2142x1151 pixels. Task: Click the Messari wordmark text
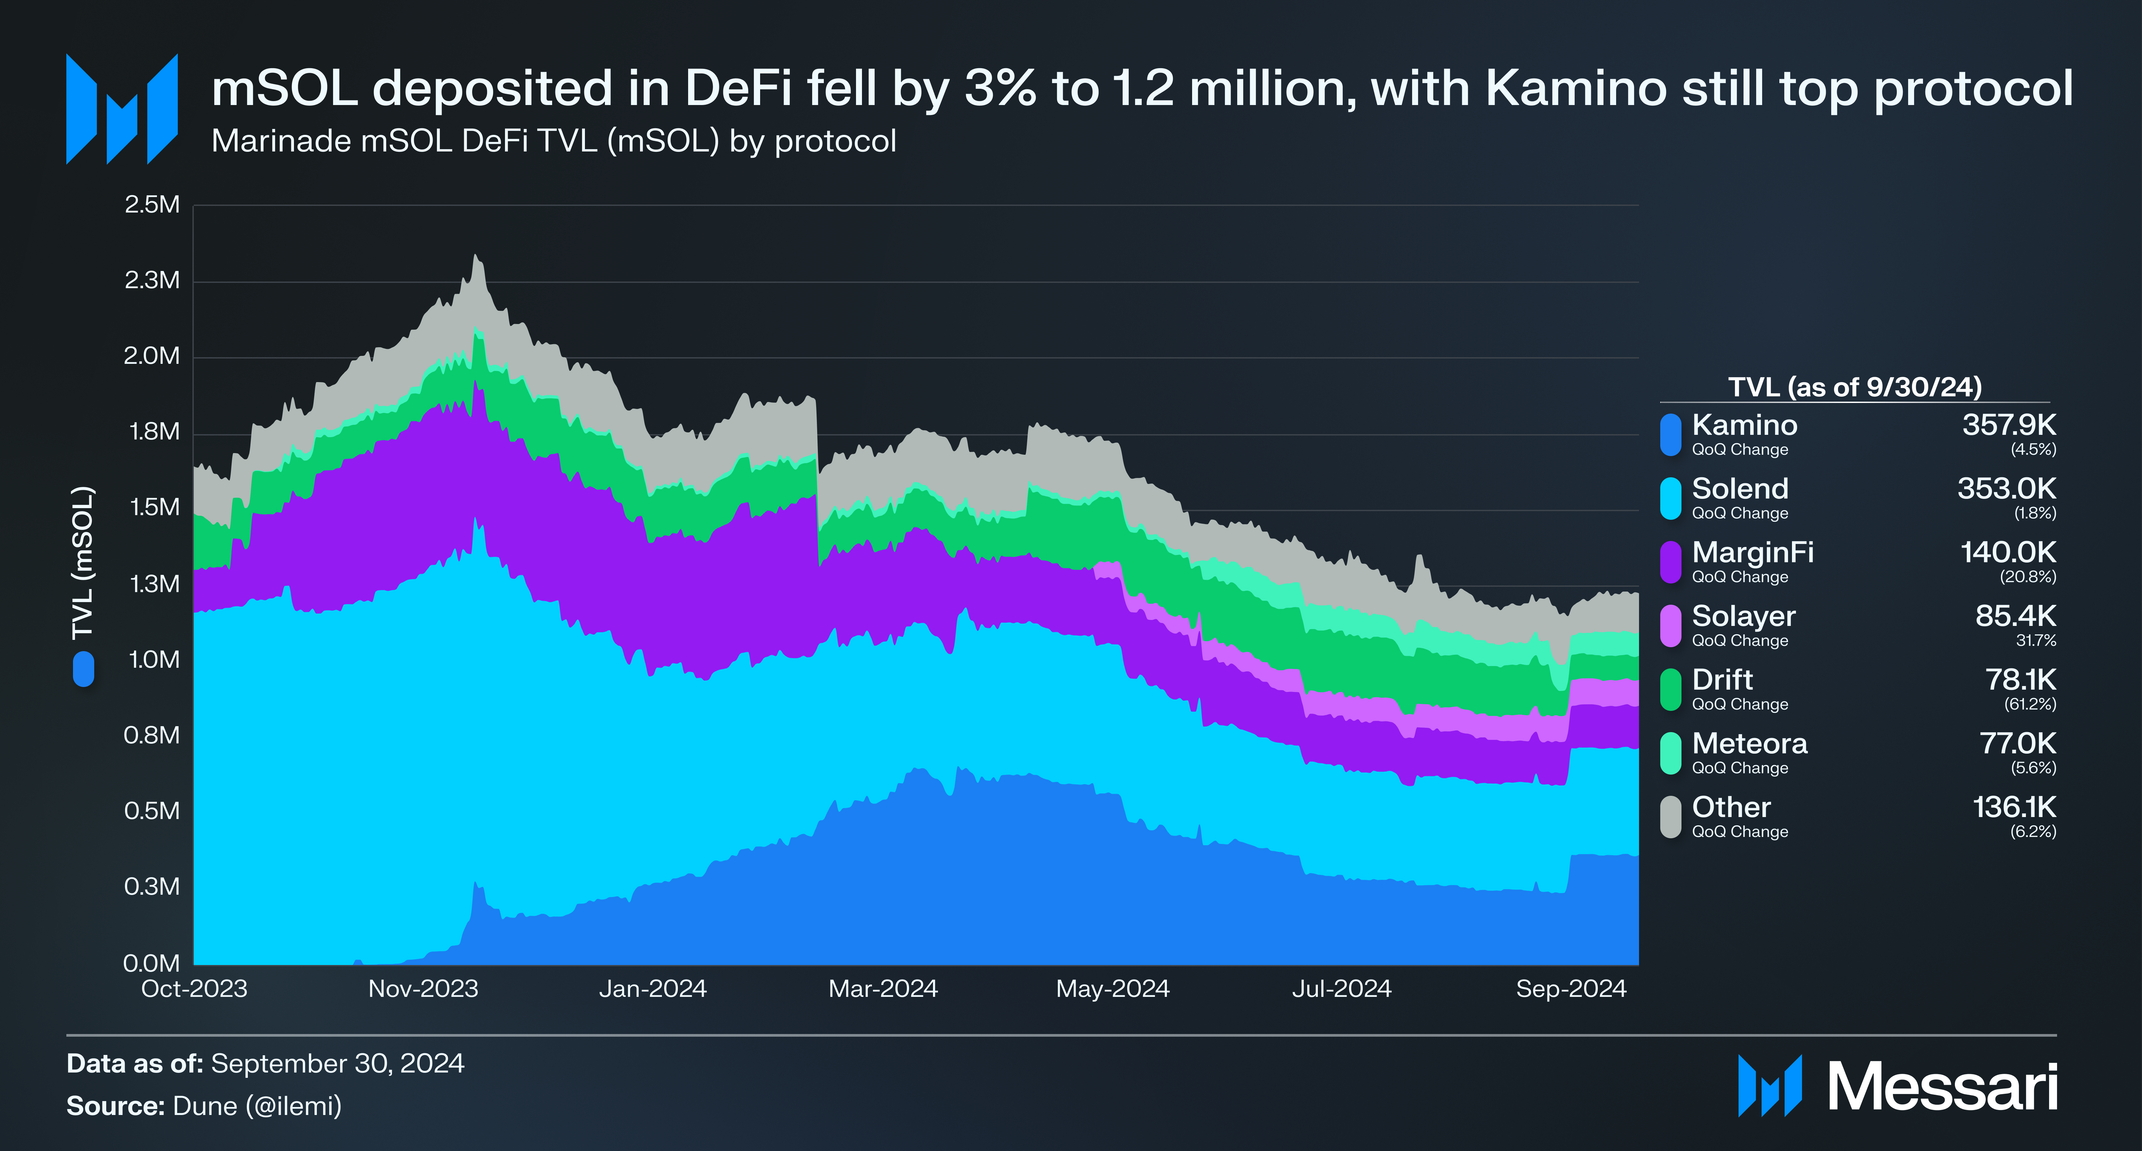coord(1942,1087)
